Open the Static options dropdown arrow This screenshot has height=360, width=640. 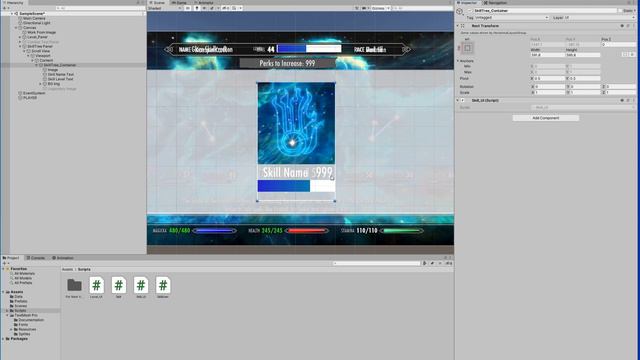click(634, 11)
